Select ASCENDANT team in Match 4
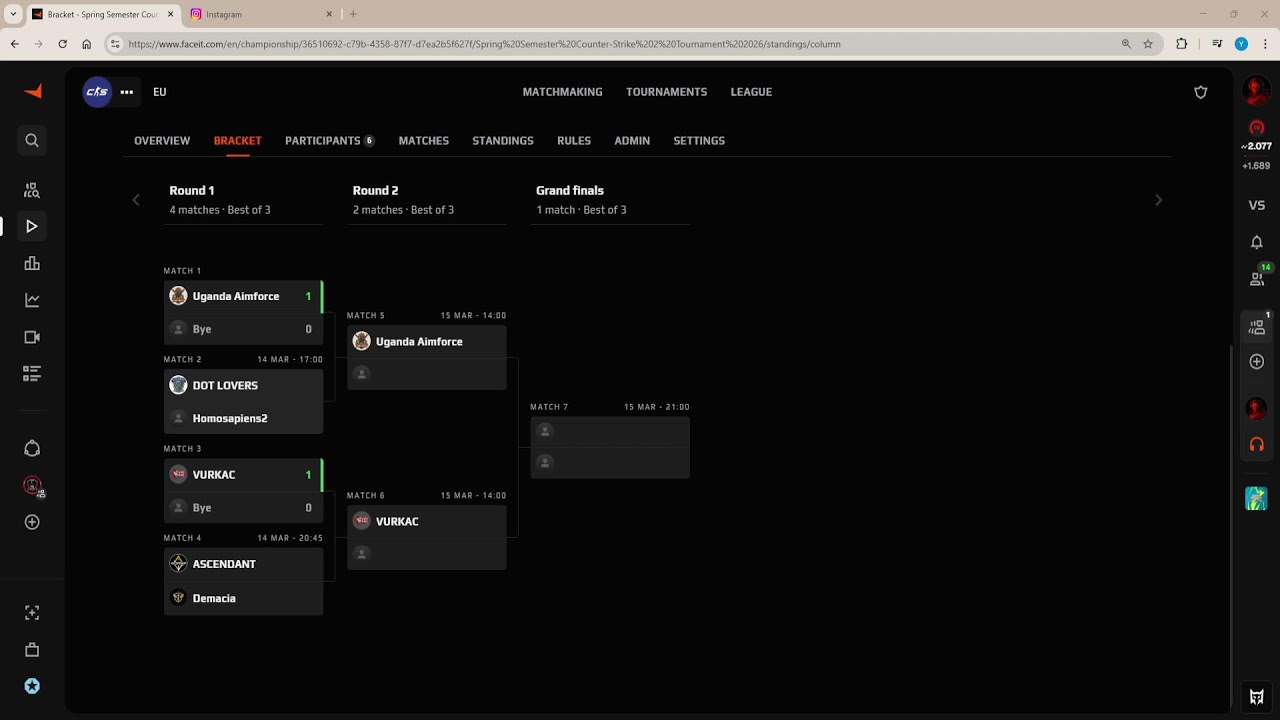The image size is (1280, 720). tap(243, 564)
